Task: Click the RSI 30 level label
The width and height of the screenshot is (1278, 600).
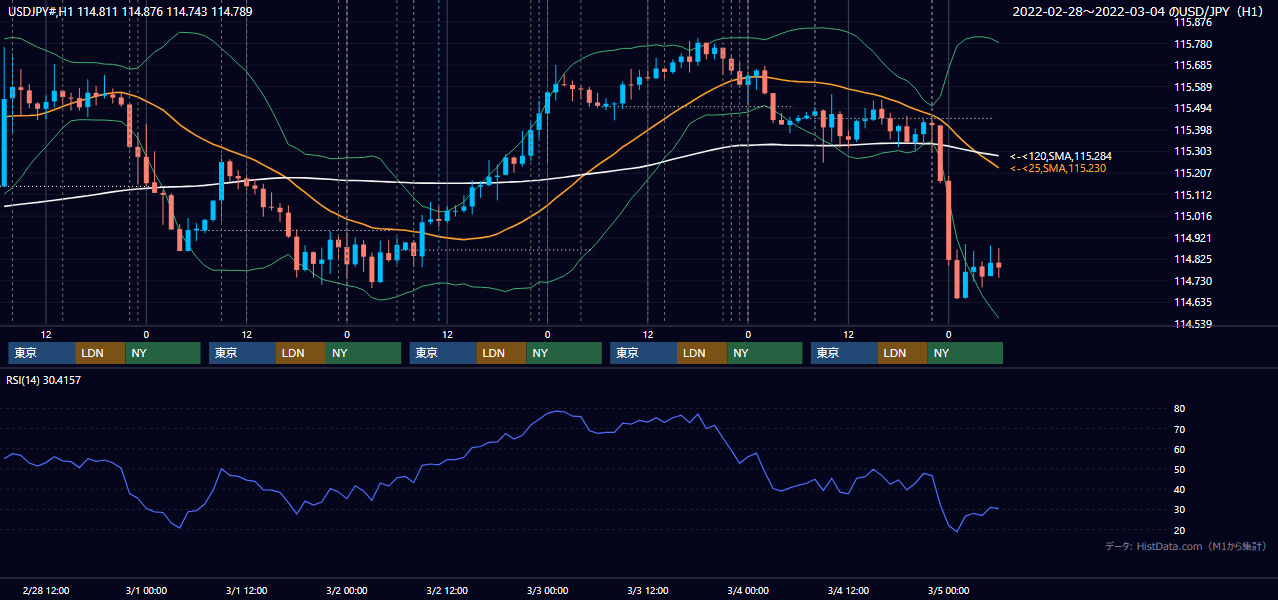Action: point(1179,510)
